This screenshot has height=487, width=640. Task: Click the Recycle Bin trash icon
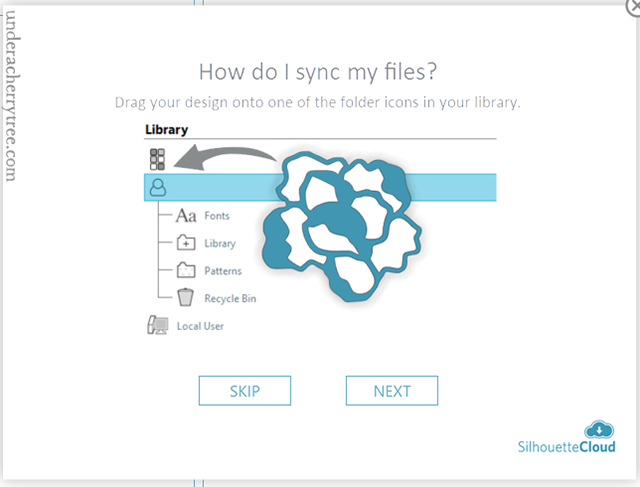tap(185, 298)
